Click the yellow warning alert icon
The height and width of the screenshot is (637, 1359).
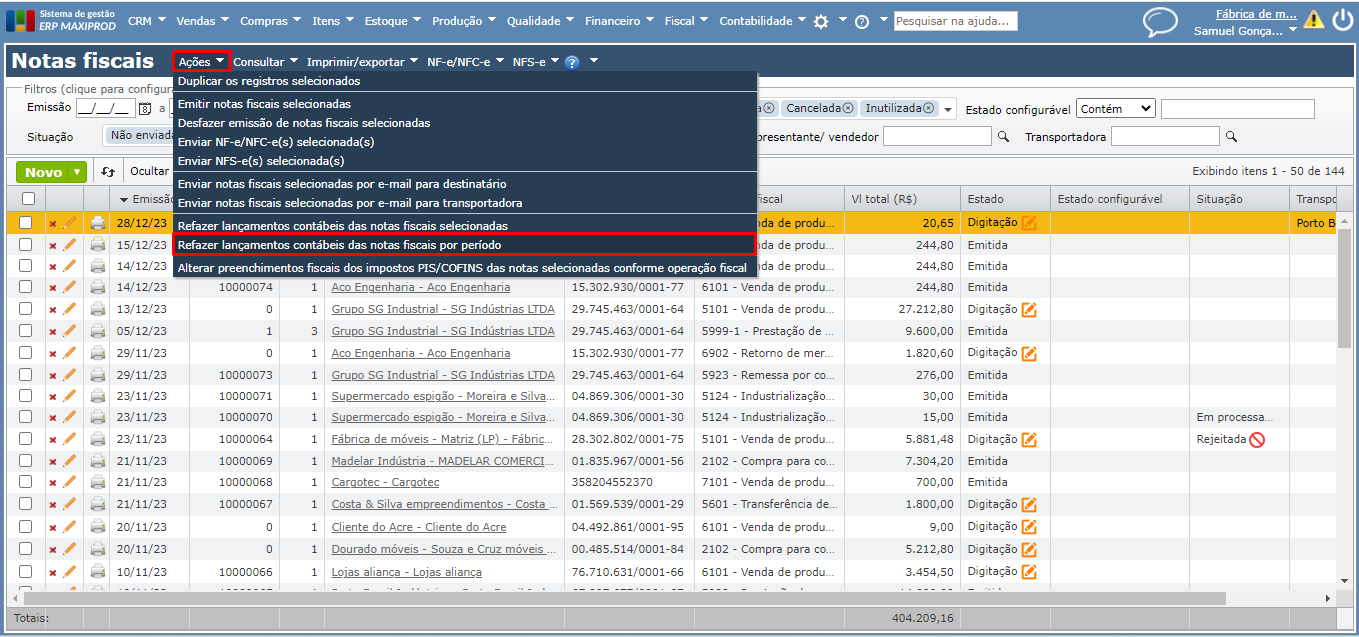click(x=1313, y=19)
